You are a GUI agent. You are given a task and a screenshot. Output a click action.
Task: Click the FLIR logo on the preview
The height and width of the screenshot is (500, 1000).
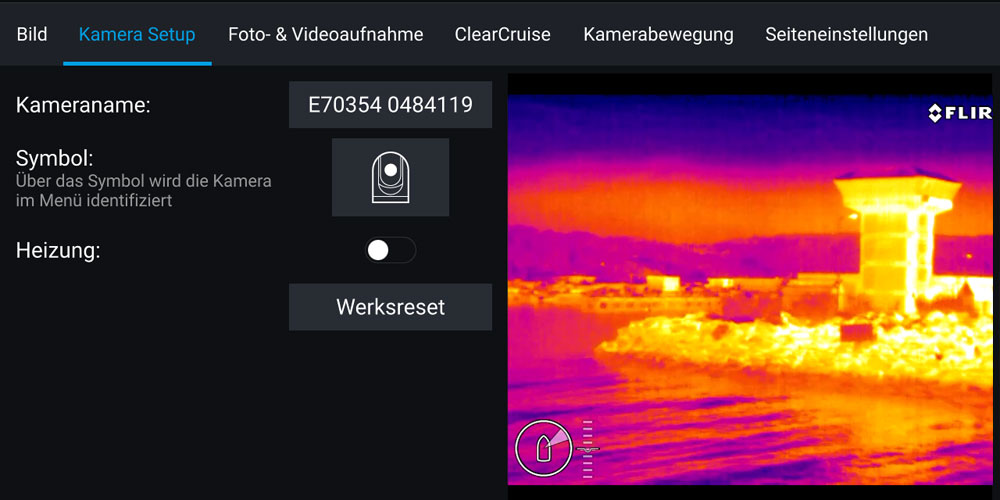click(x=958, y=113)
